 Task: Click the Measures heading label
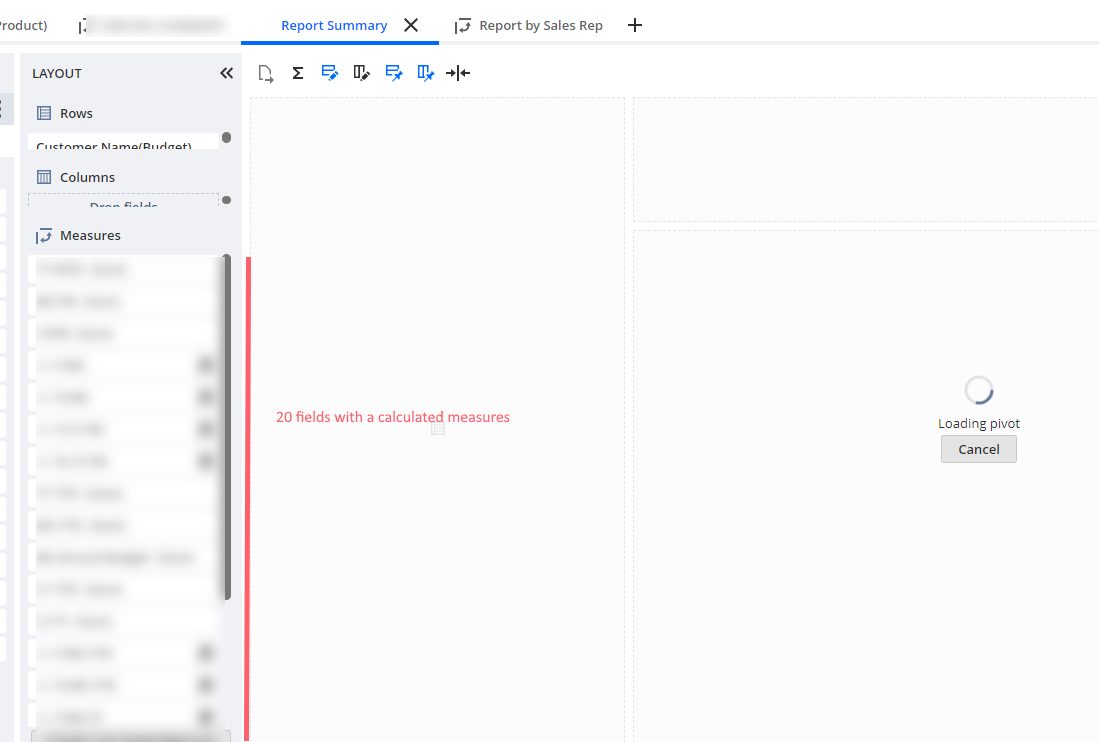pyautogui.click(x=90, y=235)
